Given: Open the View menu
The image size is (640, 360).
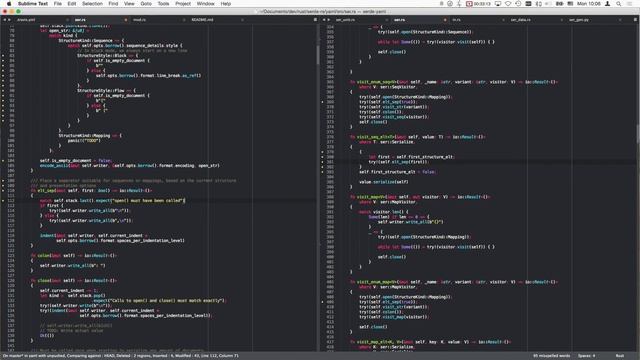Looking at the screenshot, I should click(129, 4).
